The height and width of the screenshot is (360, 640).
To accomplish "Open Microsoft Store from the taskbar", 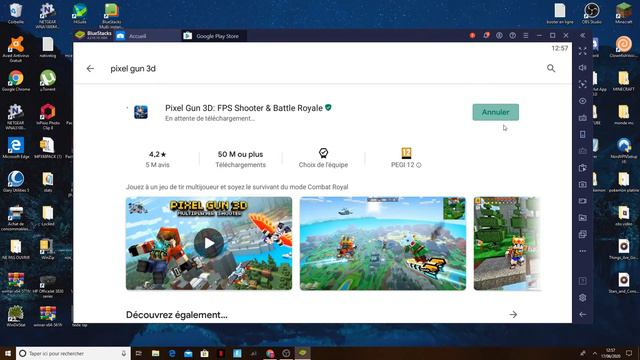I will point(204,353).
